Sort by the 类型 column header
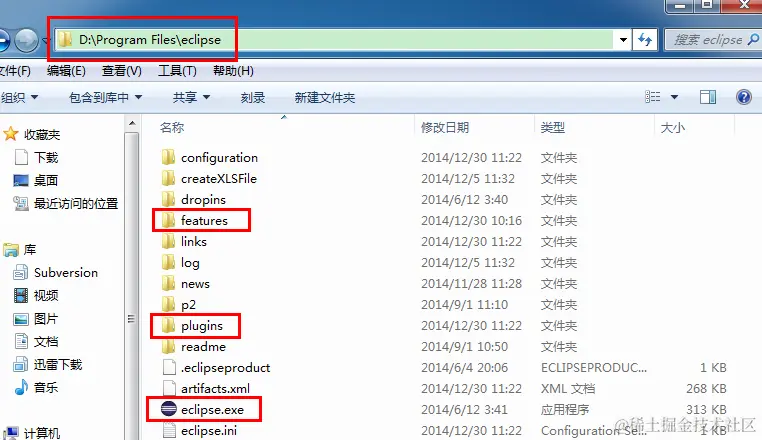The image size is (762, 440). 553,127
